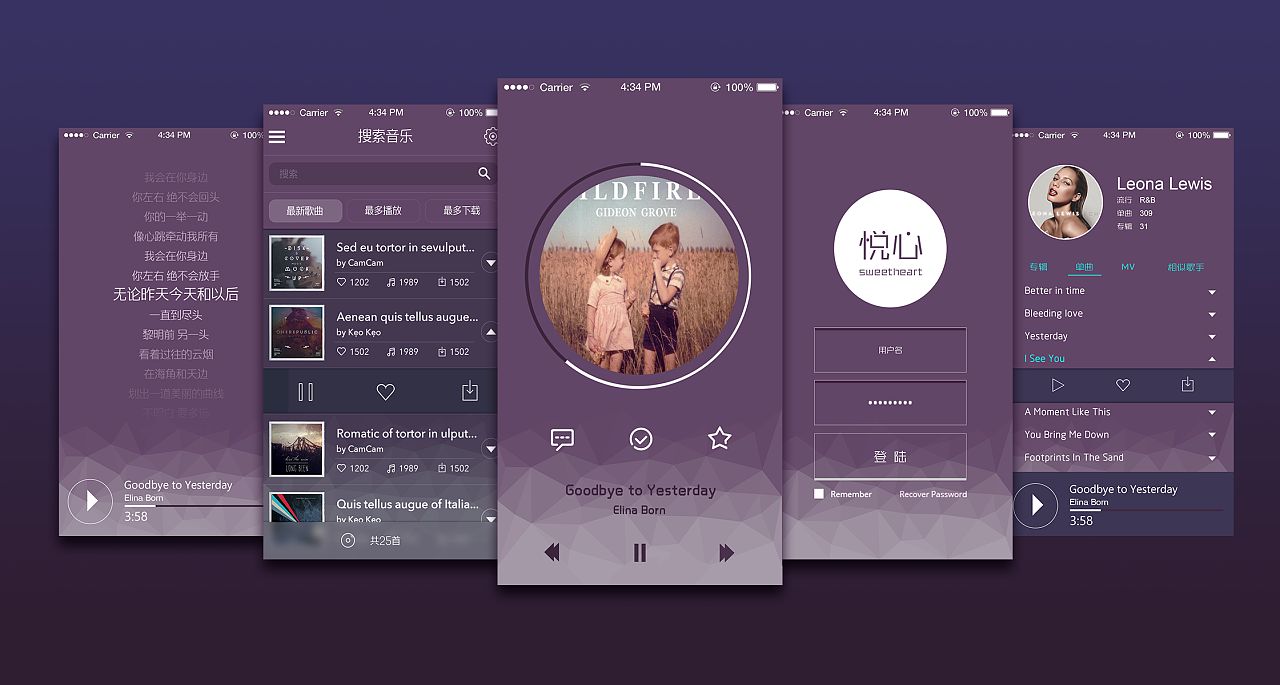Like I See You with the heart icon
1280x685 pixels.
(x=1123, y=385)
